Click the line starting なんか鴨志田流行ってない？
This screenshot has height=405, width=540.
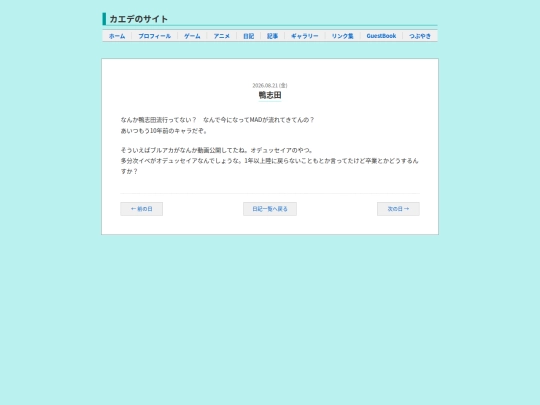click(217, 120)
